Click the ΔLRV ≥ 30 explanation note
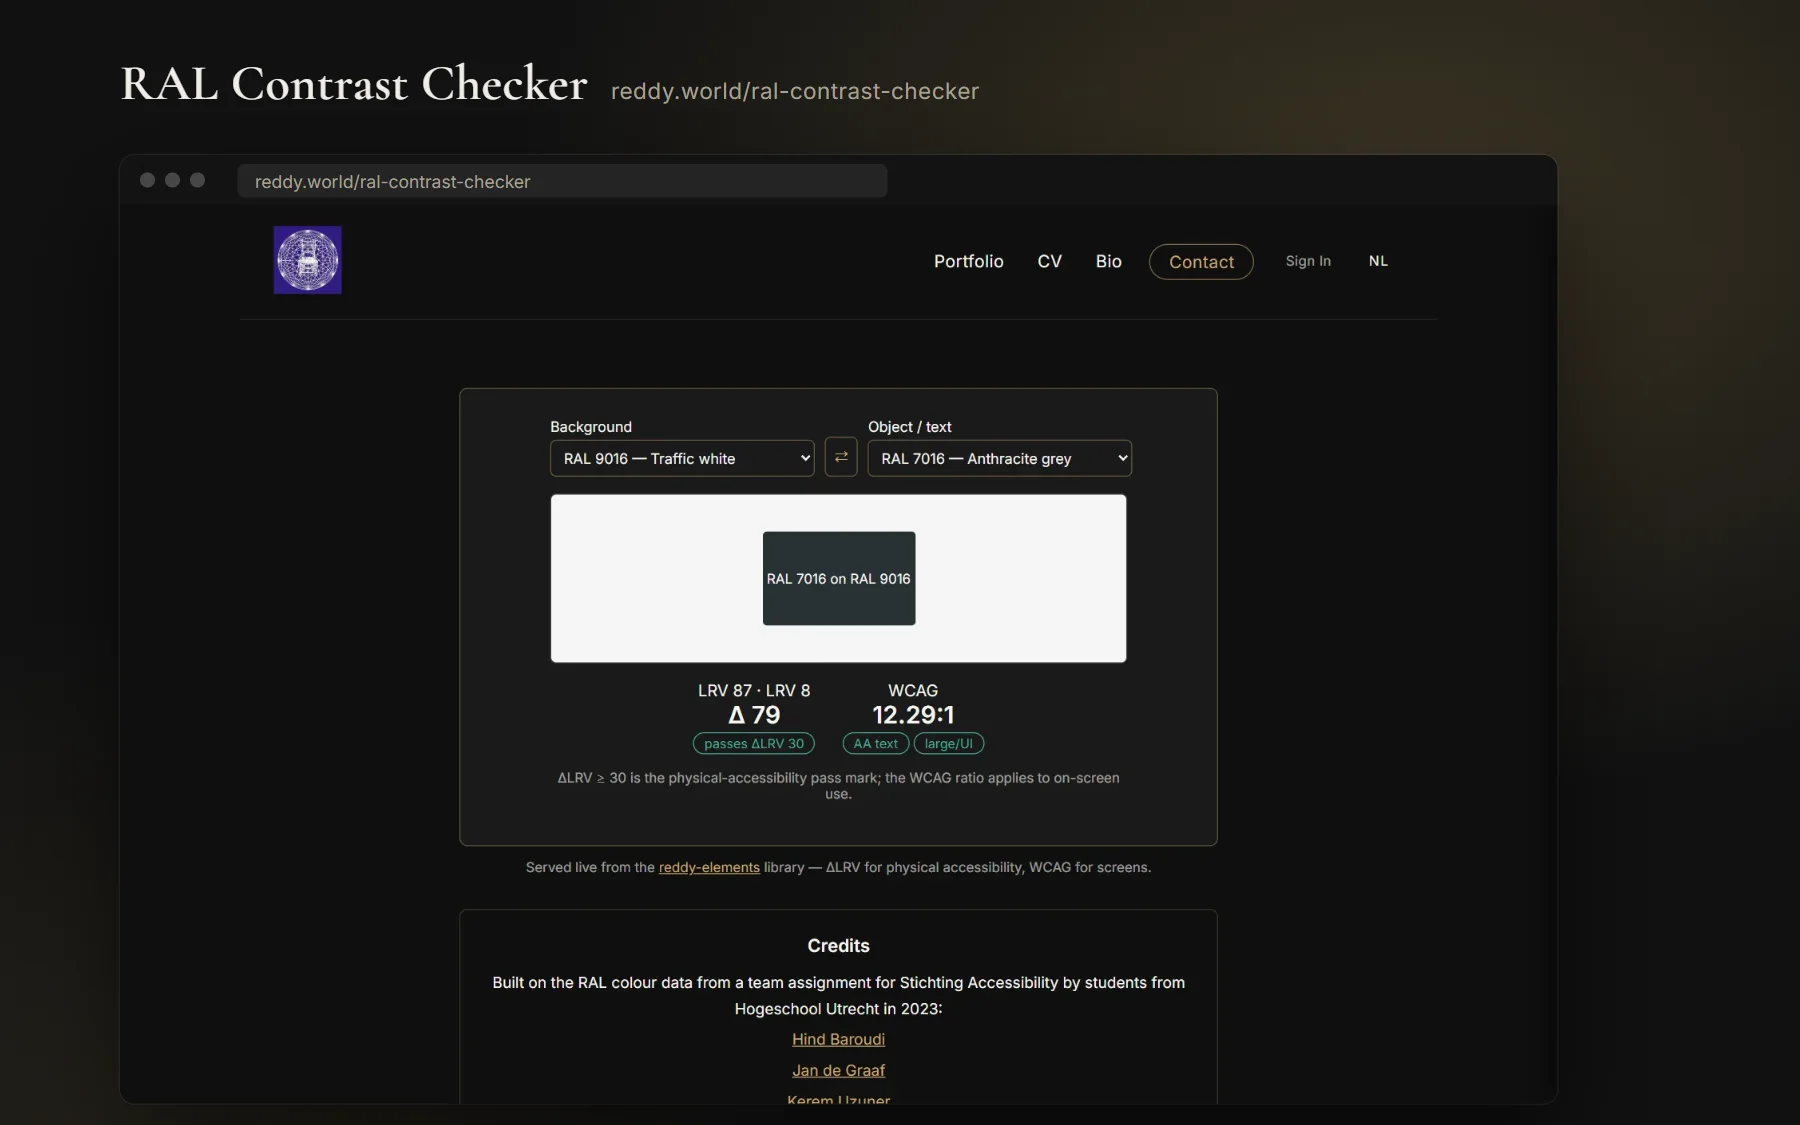Screen dimensions: 1800x1125 tap(838, 785)
